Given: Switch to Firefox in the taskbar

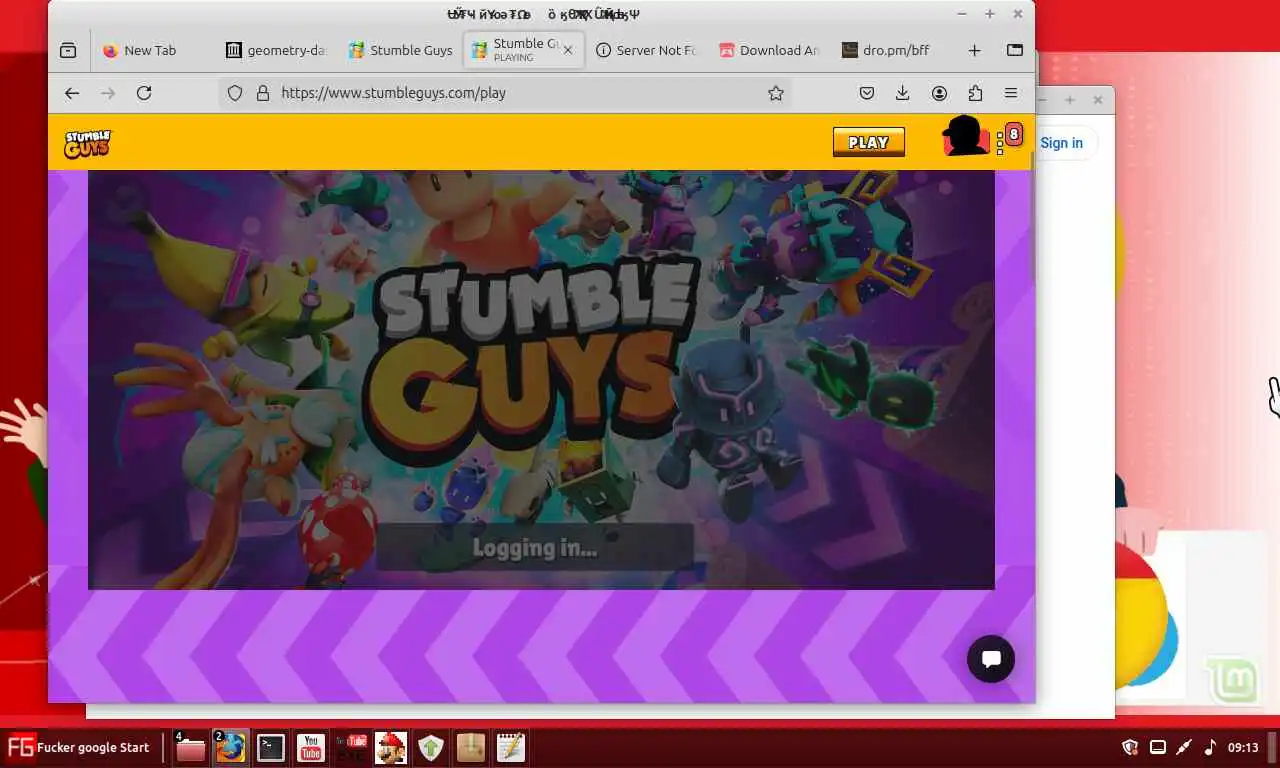Looking at the screenshot, I should coord(231,747).
